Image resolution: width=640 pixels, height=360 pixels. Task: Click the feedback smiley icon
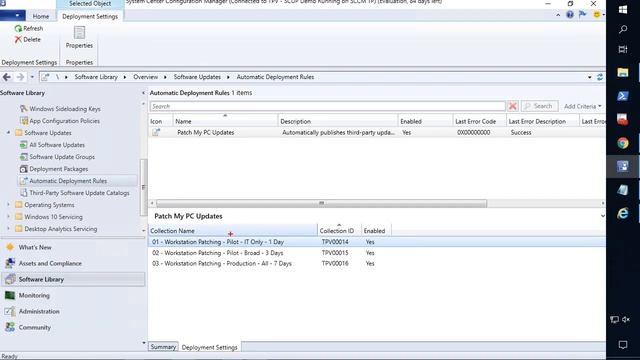point(597,15)
